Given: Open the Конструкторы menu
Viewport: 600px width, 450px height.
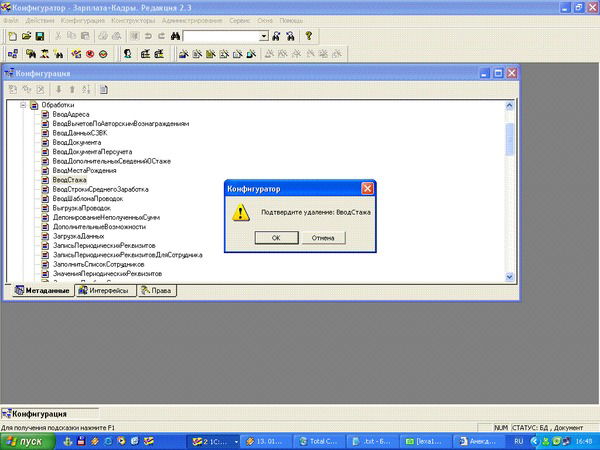Looking at the screenshot, I should [128, 20].
